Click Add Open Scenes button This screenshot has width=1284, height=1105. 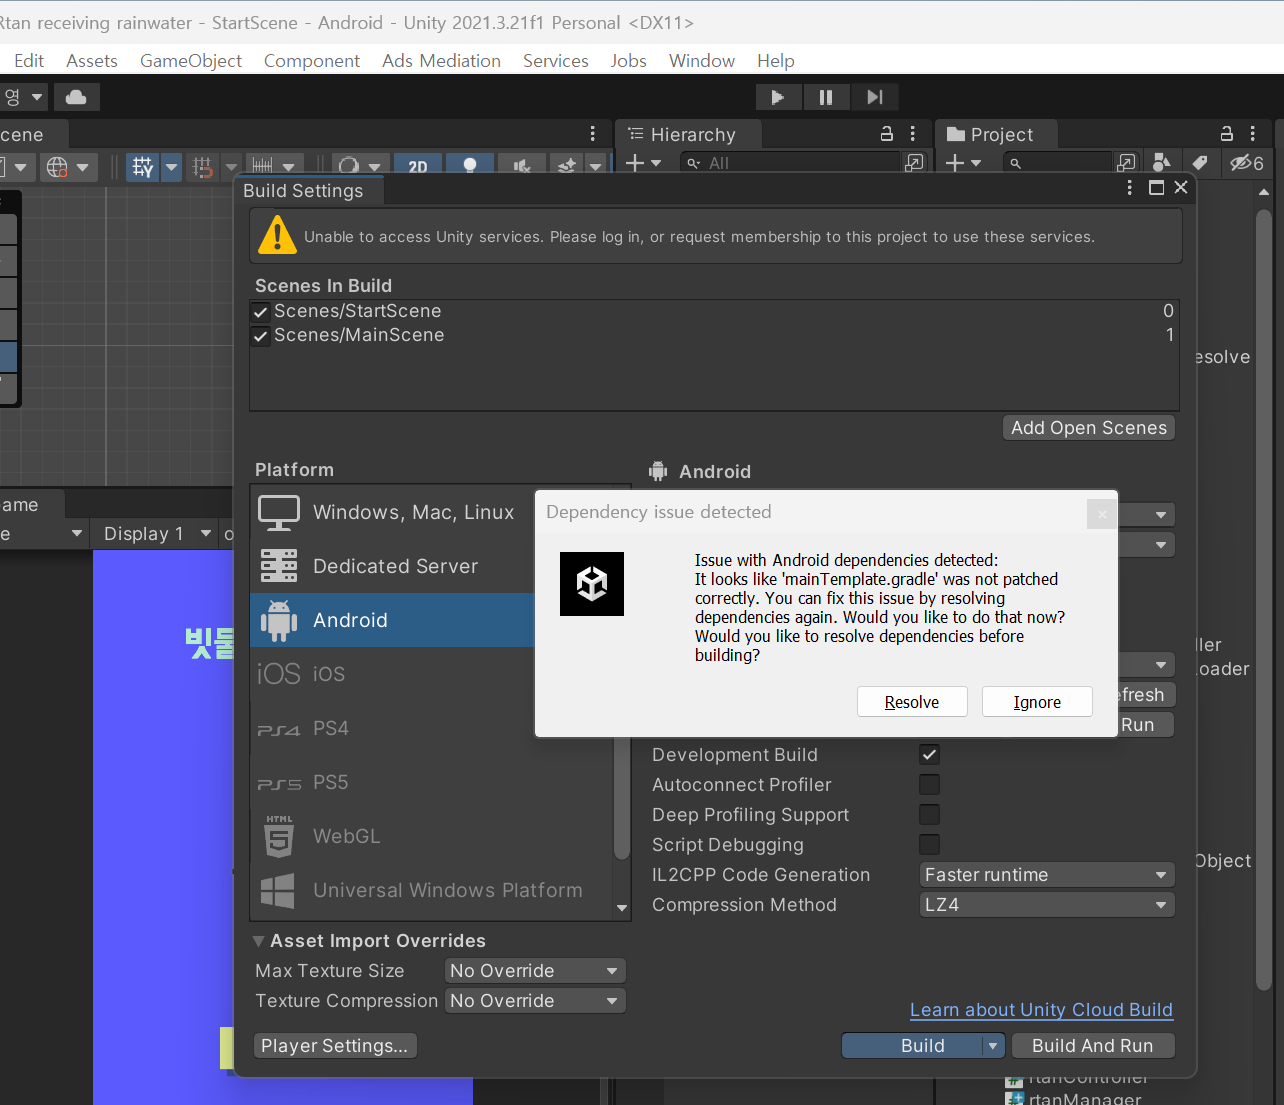click(x=1089, y=428)
